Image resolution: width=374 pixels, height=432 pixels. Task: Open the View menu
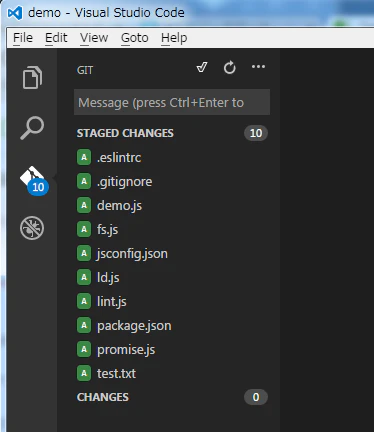pyautogui.click(x=94, y=38)
